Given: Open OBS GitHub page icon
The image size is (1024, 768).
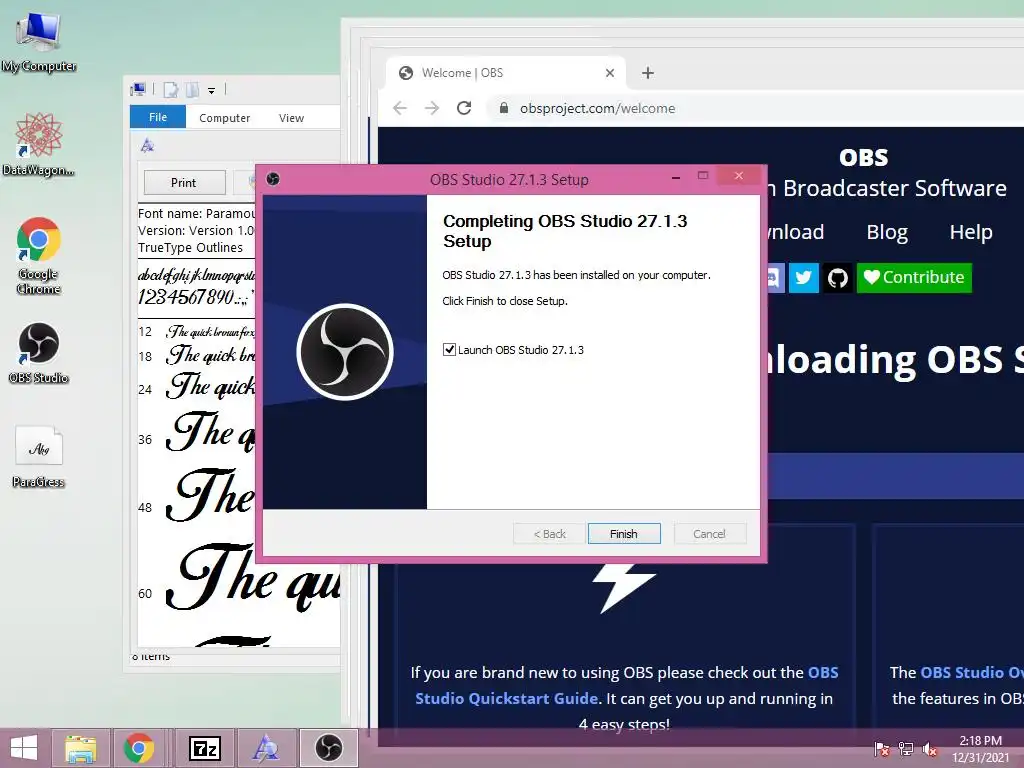Looking at the screenshot, I should tap(837, 278).
